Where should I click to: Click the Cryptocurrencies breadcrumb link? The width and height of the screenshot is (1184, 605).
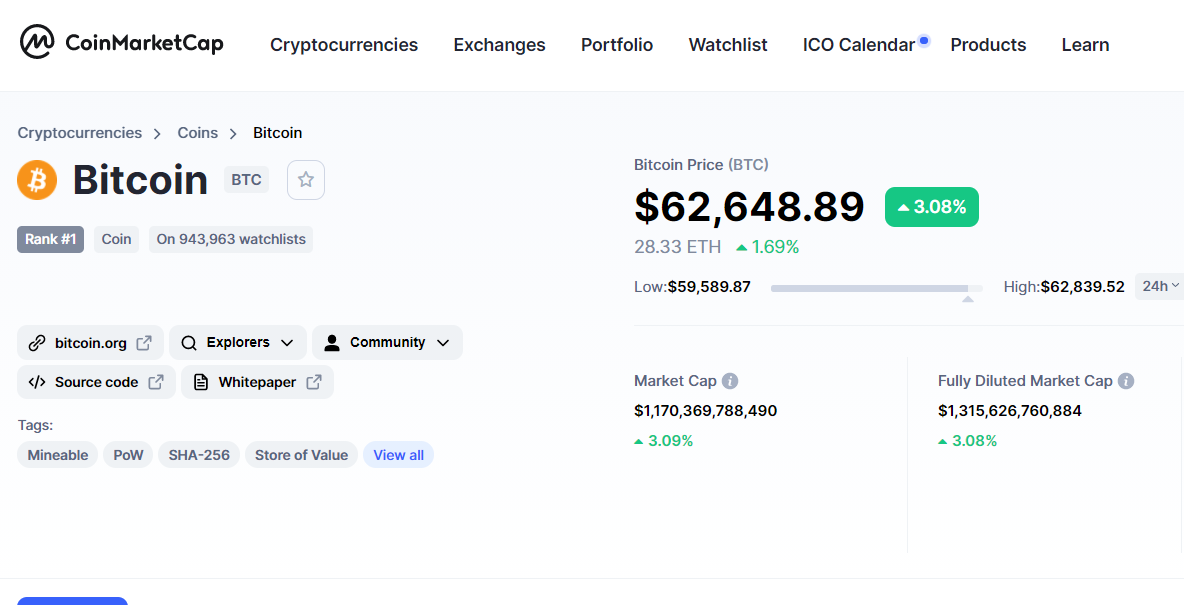tap(79, 133)
